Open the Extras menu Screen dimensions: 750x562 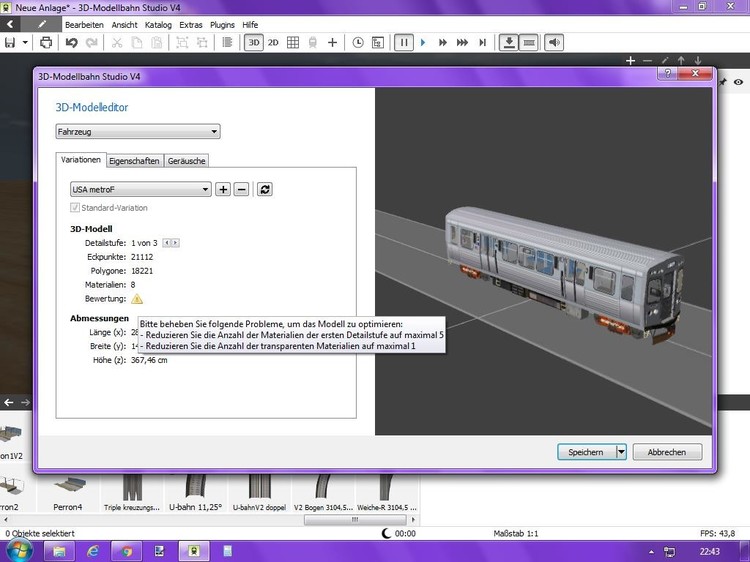(x=191, y=25)
